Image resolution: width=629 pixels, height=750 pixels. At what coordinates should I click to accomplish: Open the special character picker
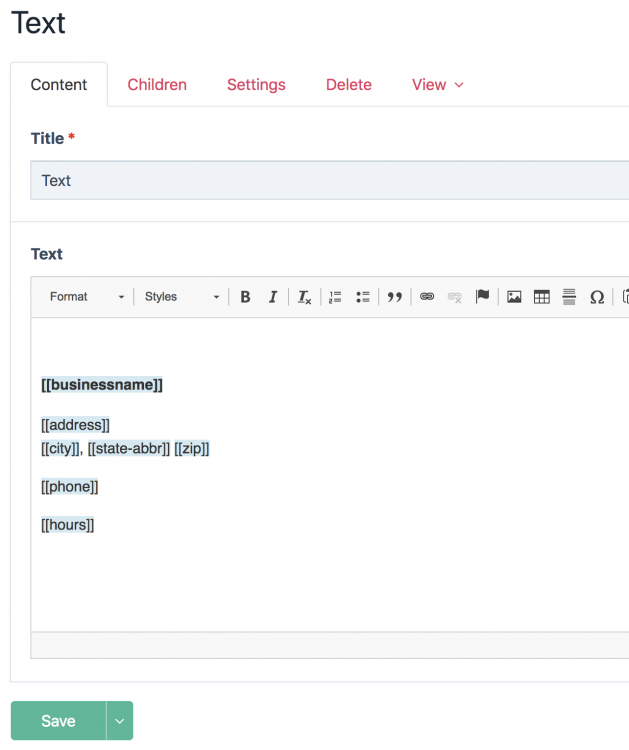click(x=597, y=297)
